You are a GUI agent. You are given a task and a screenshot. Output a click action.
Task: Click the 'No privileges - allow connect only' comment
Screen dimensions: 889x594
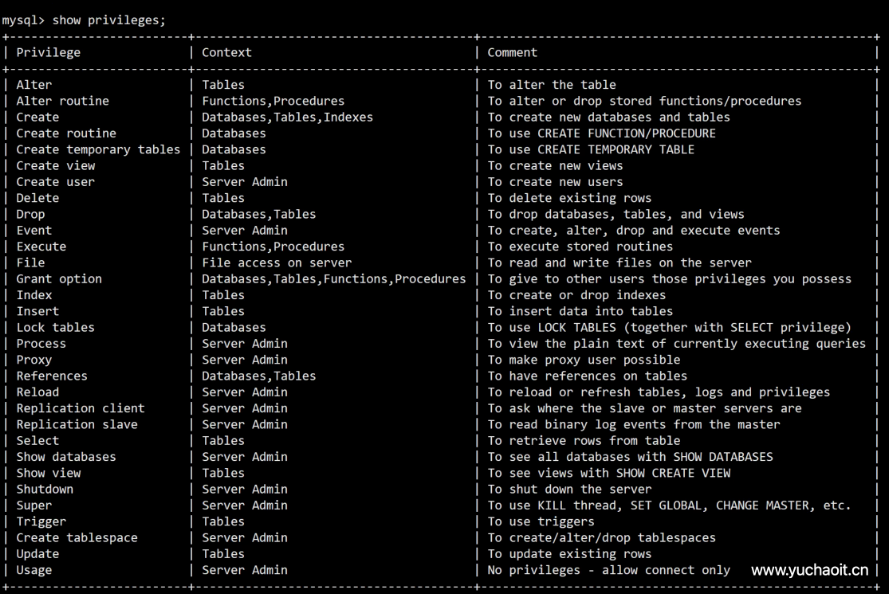(612, 570)
